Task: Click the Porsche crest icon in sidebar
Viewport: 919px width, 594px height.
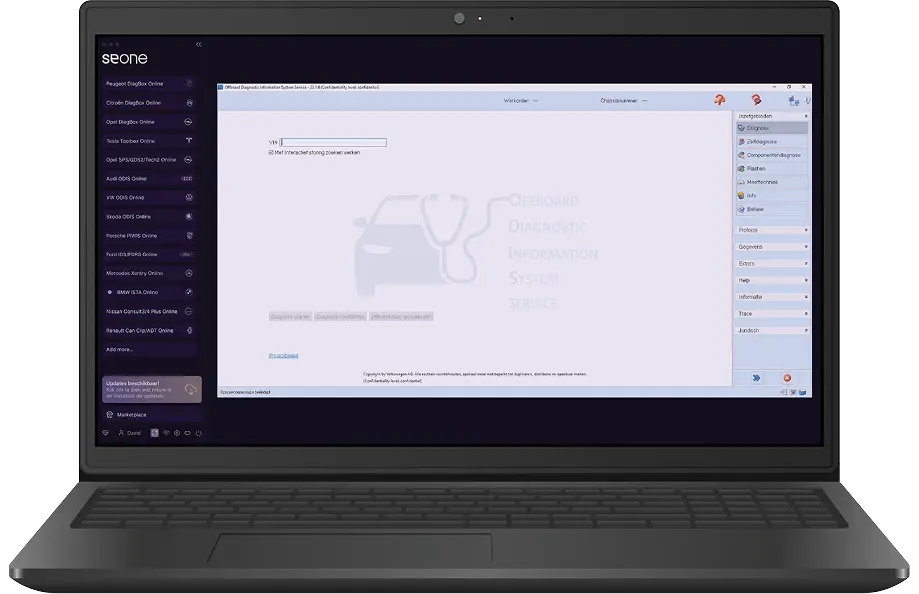Action: click(188, 236)
